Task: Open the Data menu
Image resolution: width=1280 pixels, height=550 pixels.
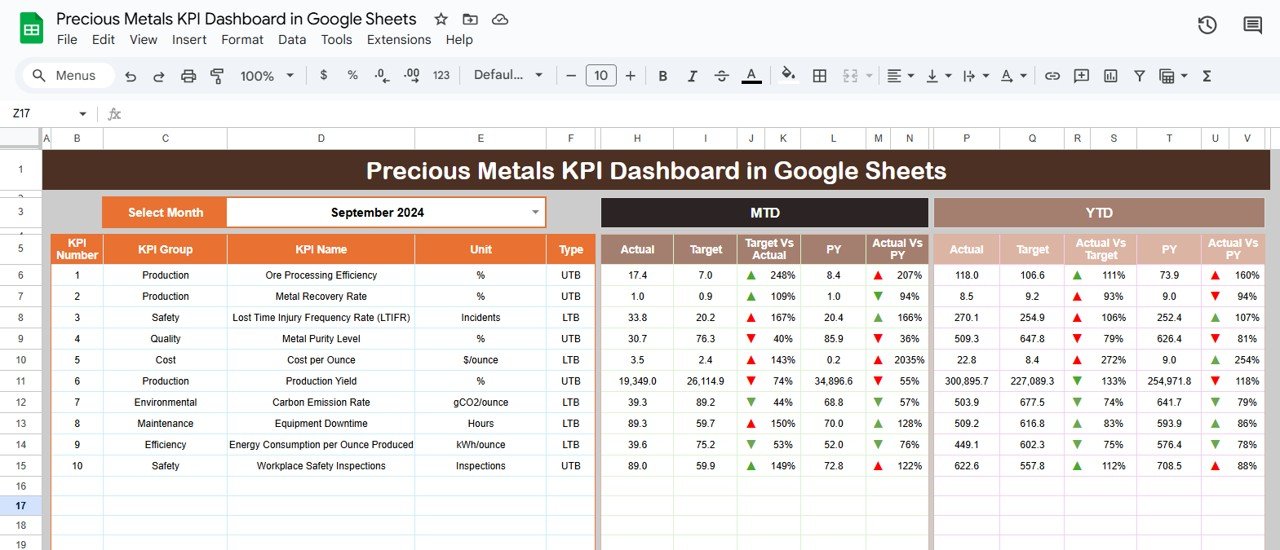Action: (292, 40)
